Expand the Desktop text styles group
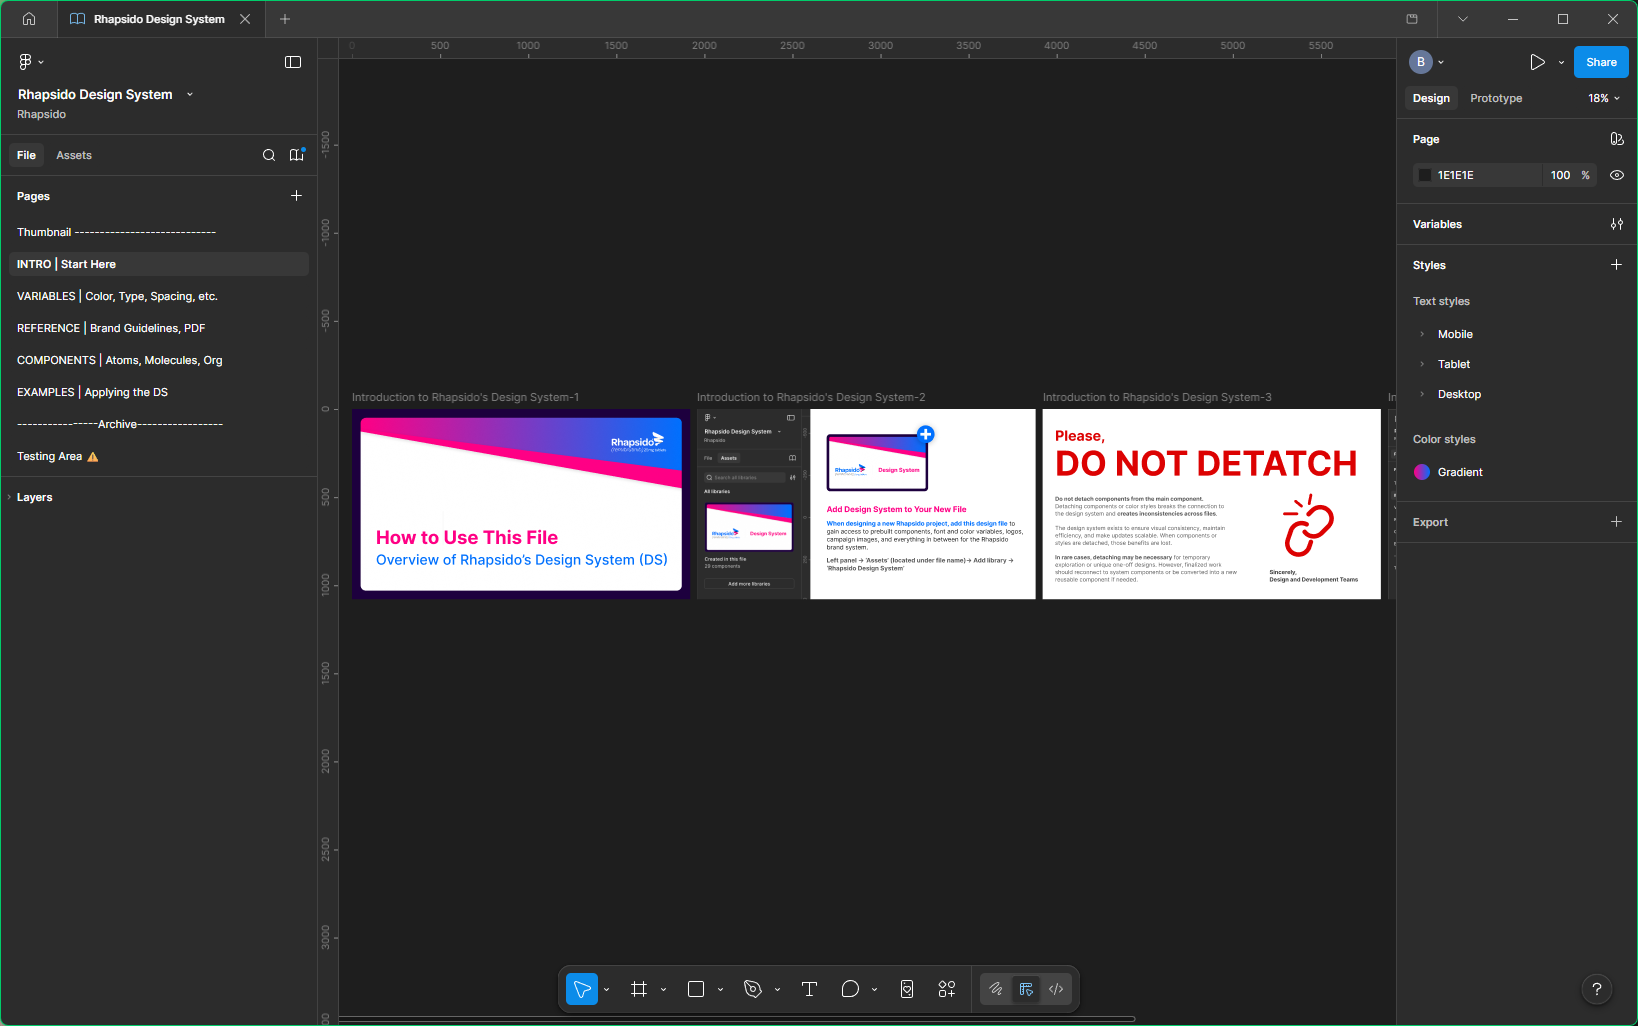1638x1026 pixels. point(1422,393)
